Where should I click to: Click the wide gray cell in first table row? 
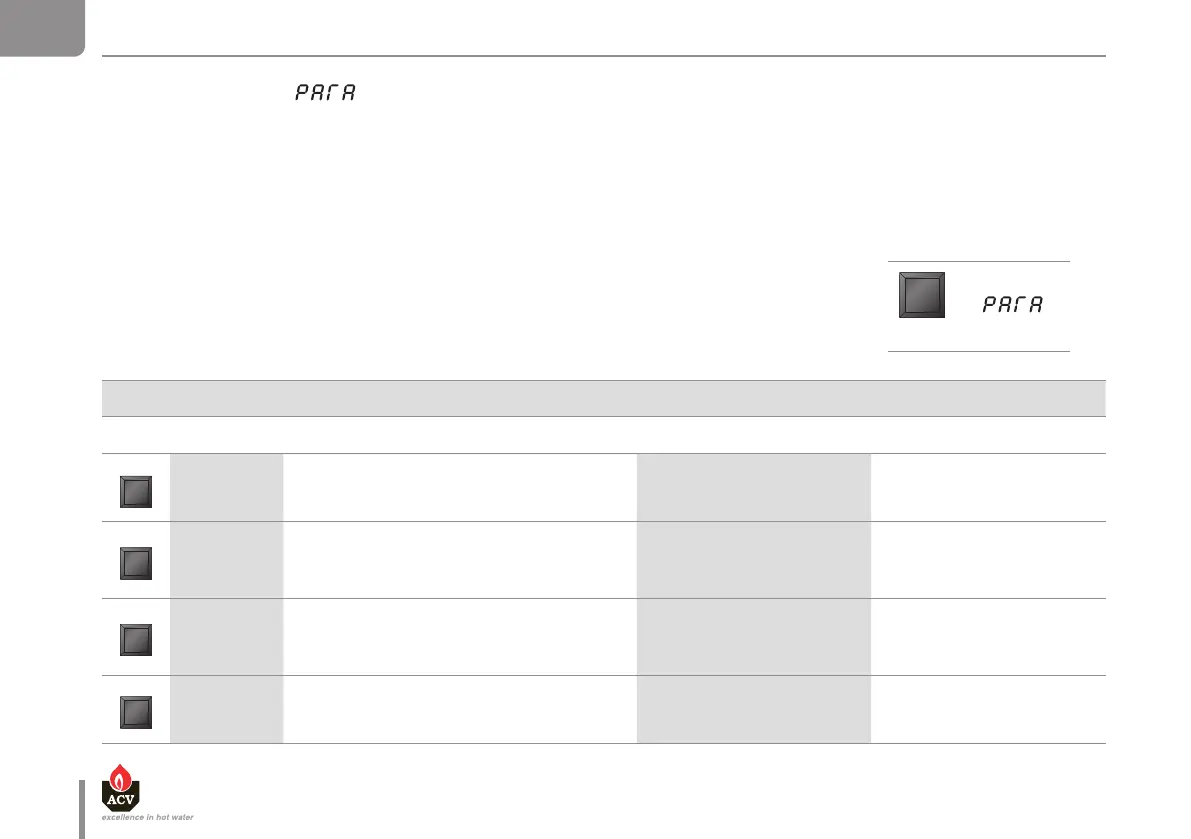click(x=754, y=487)
